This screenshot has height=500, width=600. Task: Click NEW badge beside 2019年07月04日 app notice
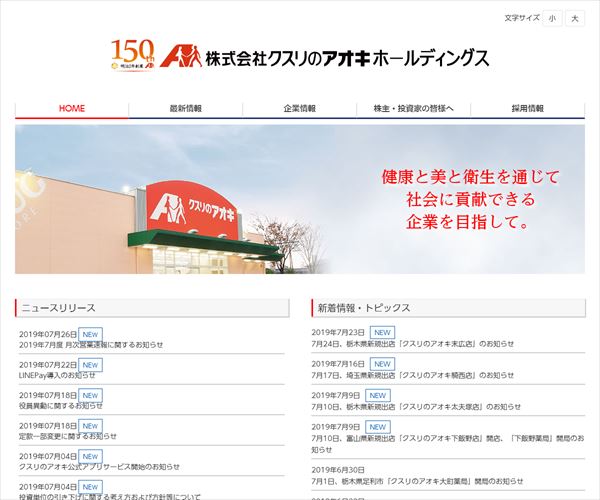pyautogui.click(x=90, y=456)
